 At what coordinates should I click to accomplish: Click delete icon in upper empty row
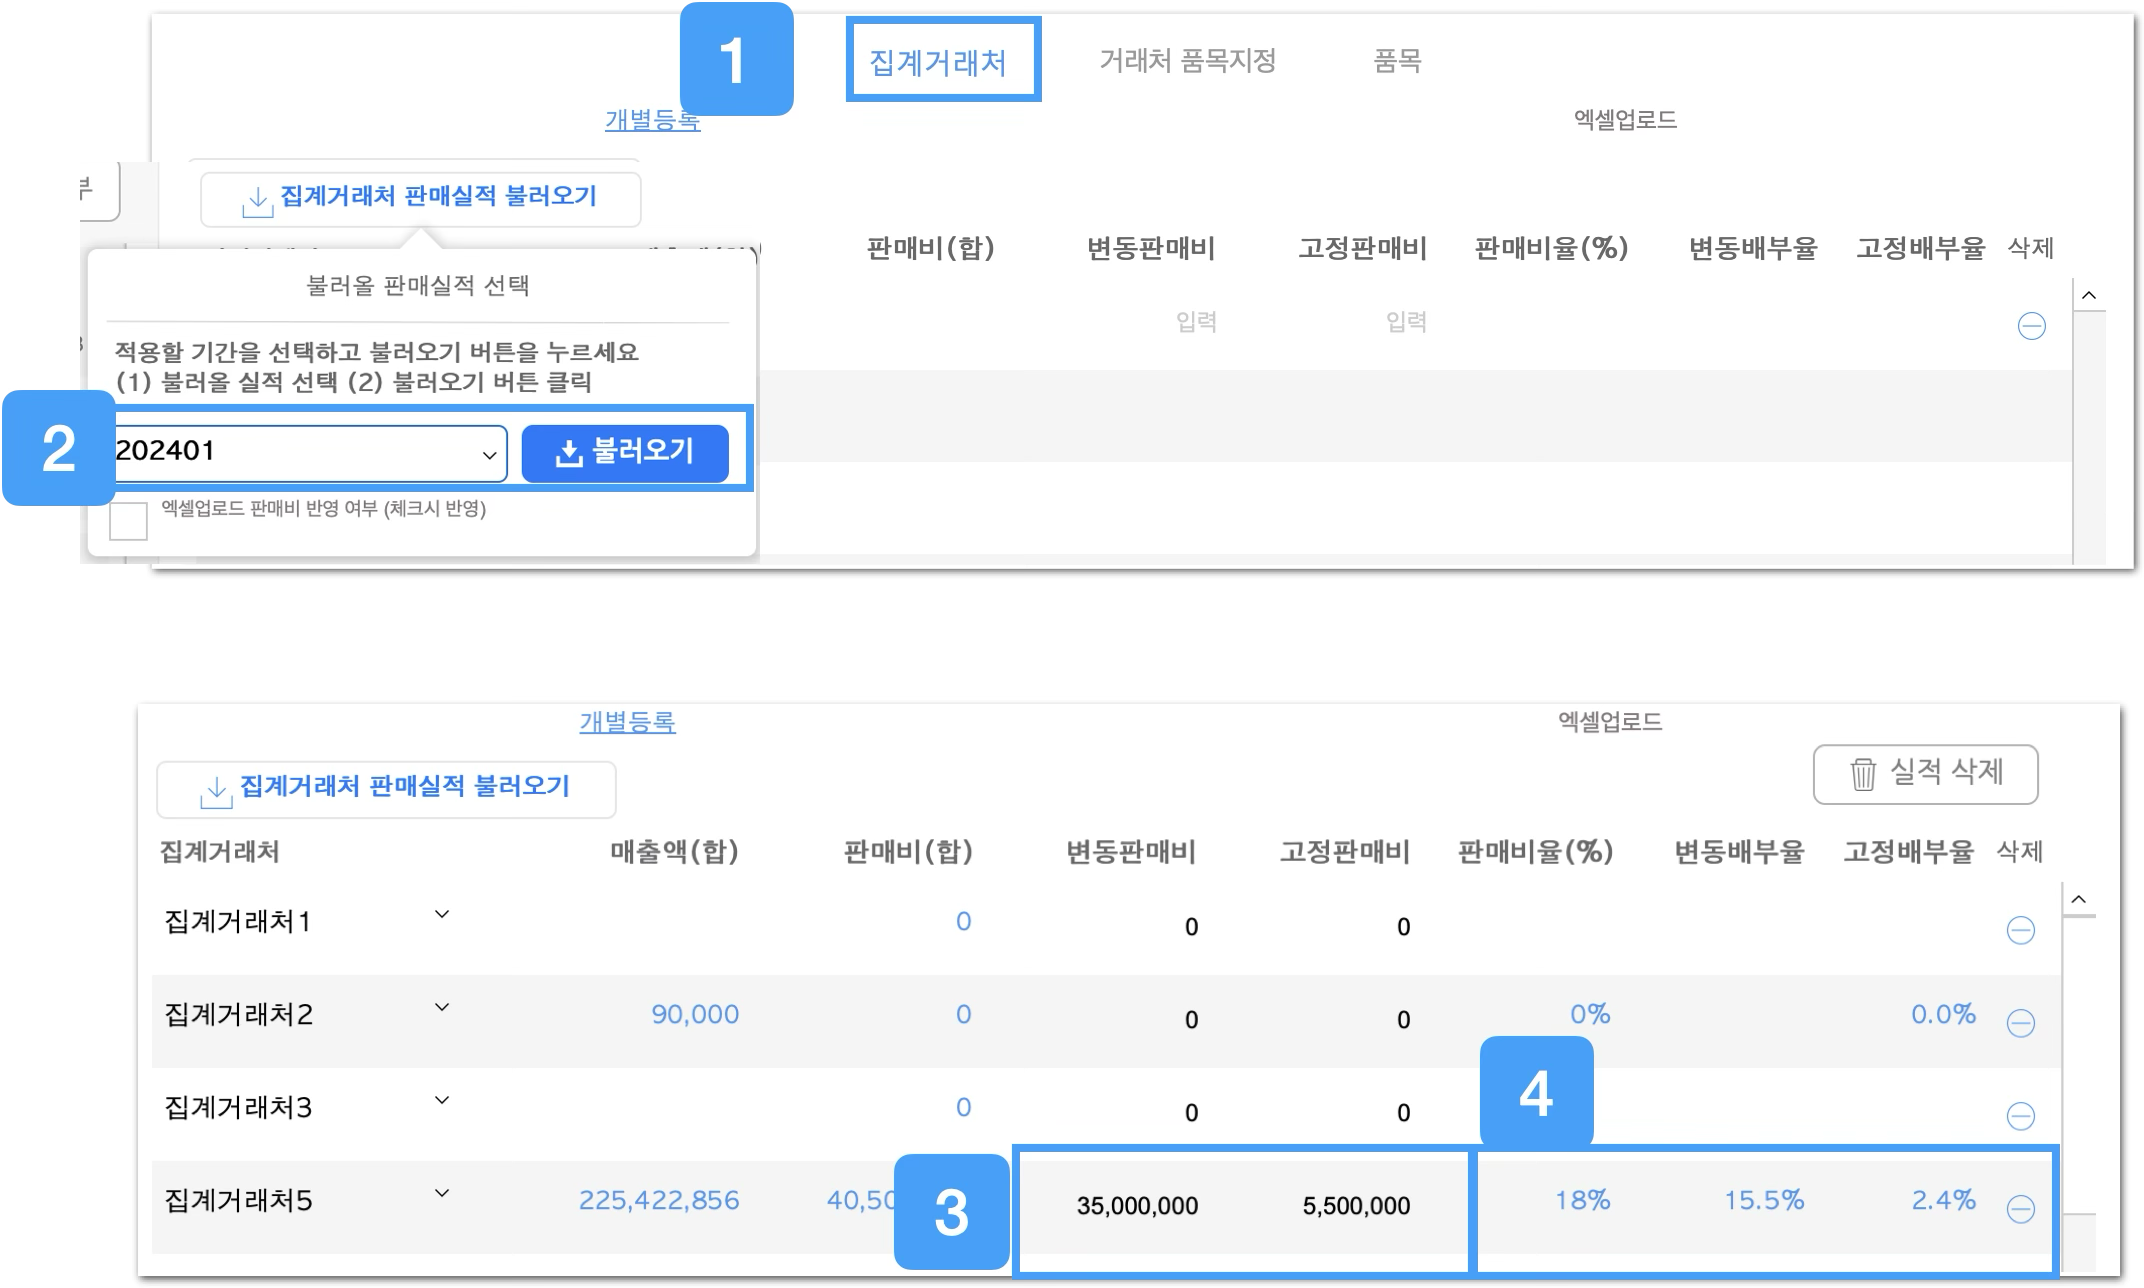click(2031, 326)
